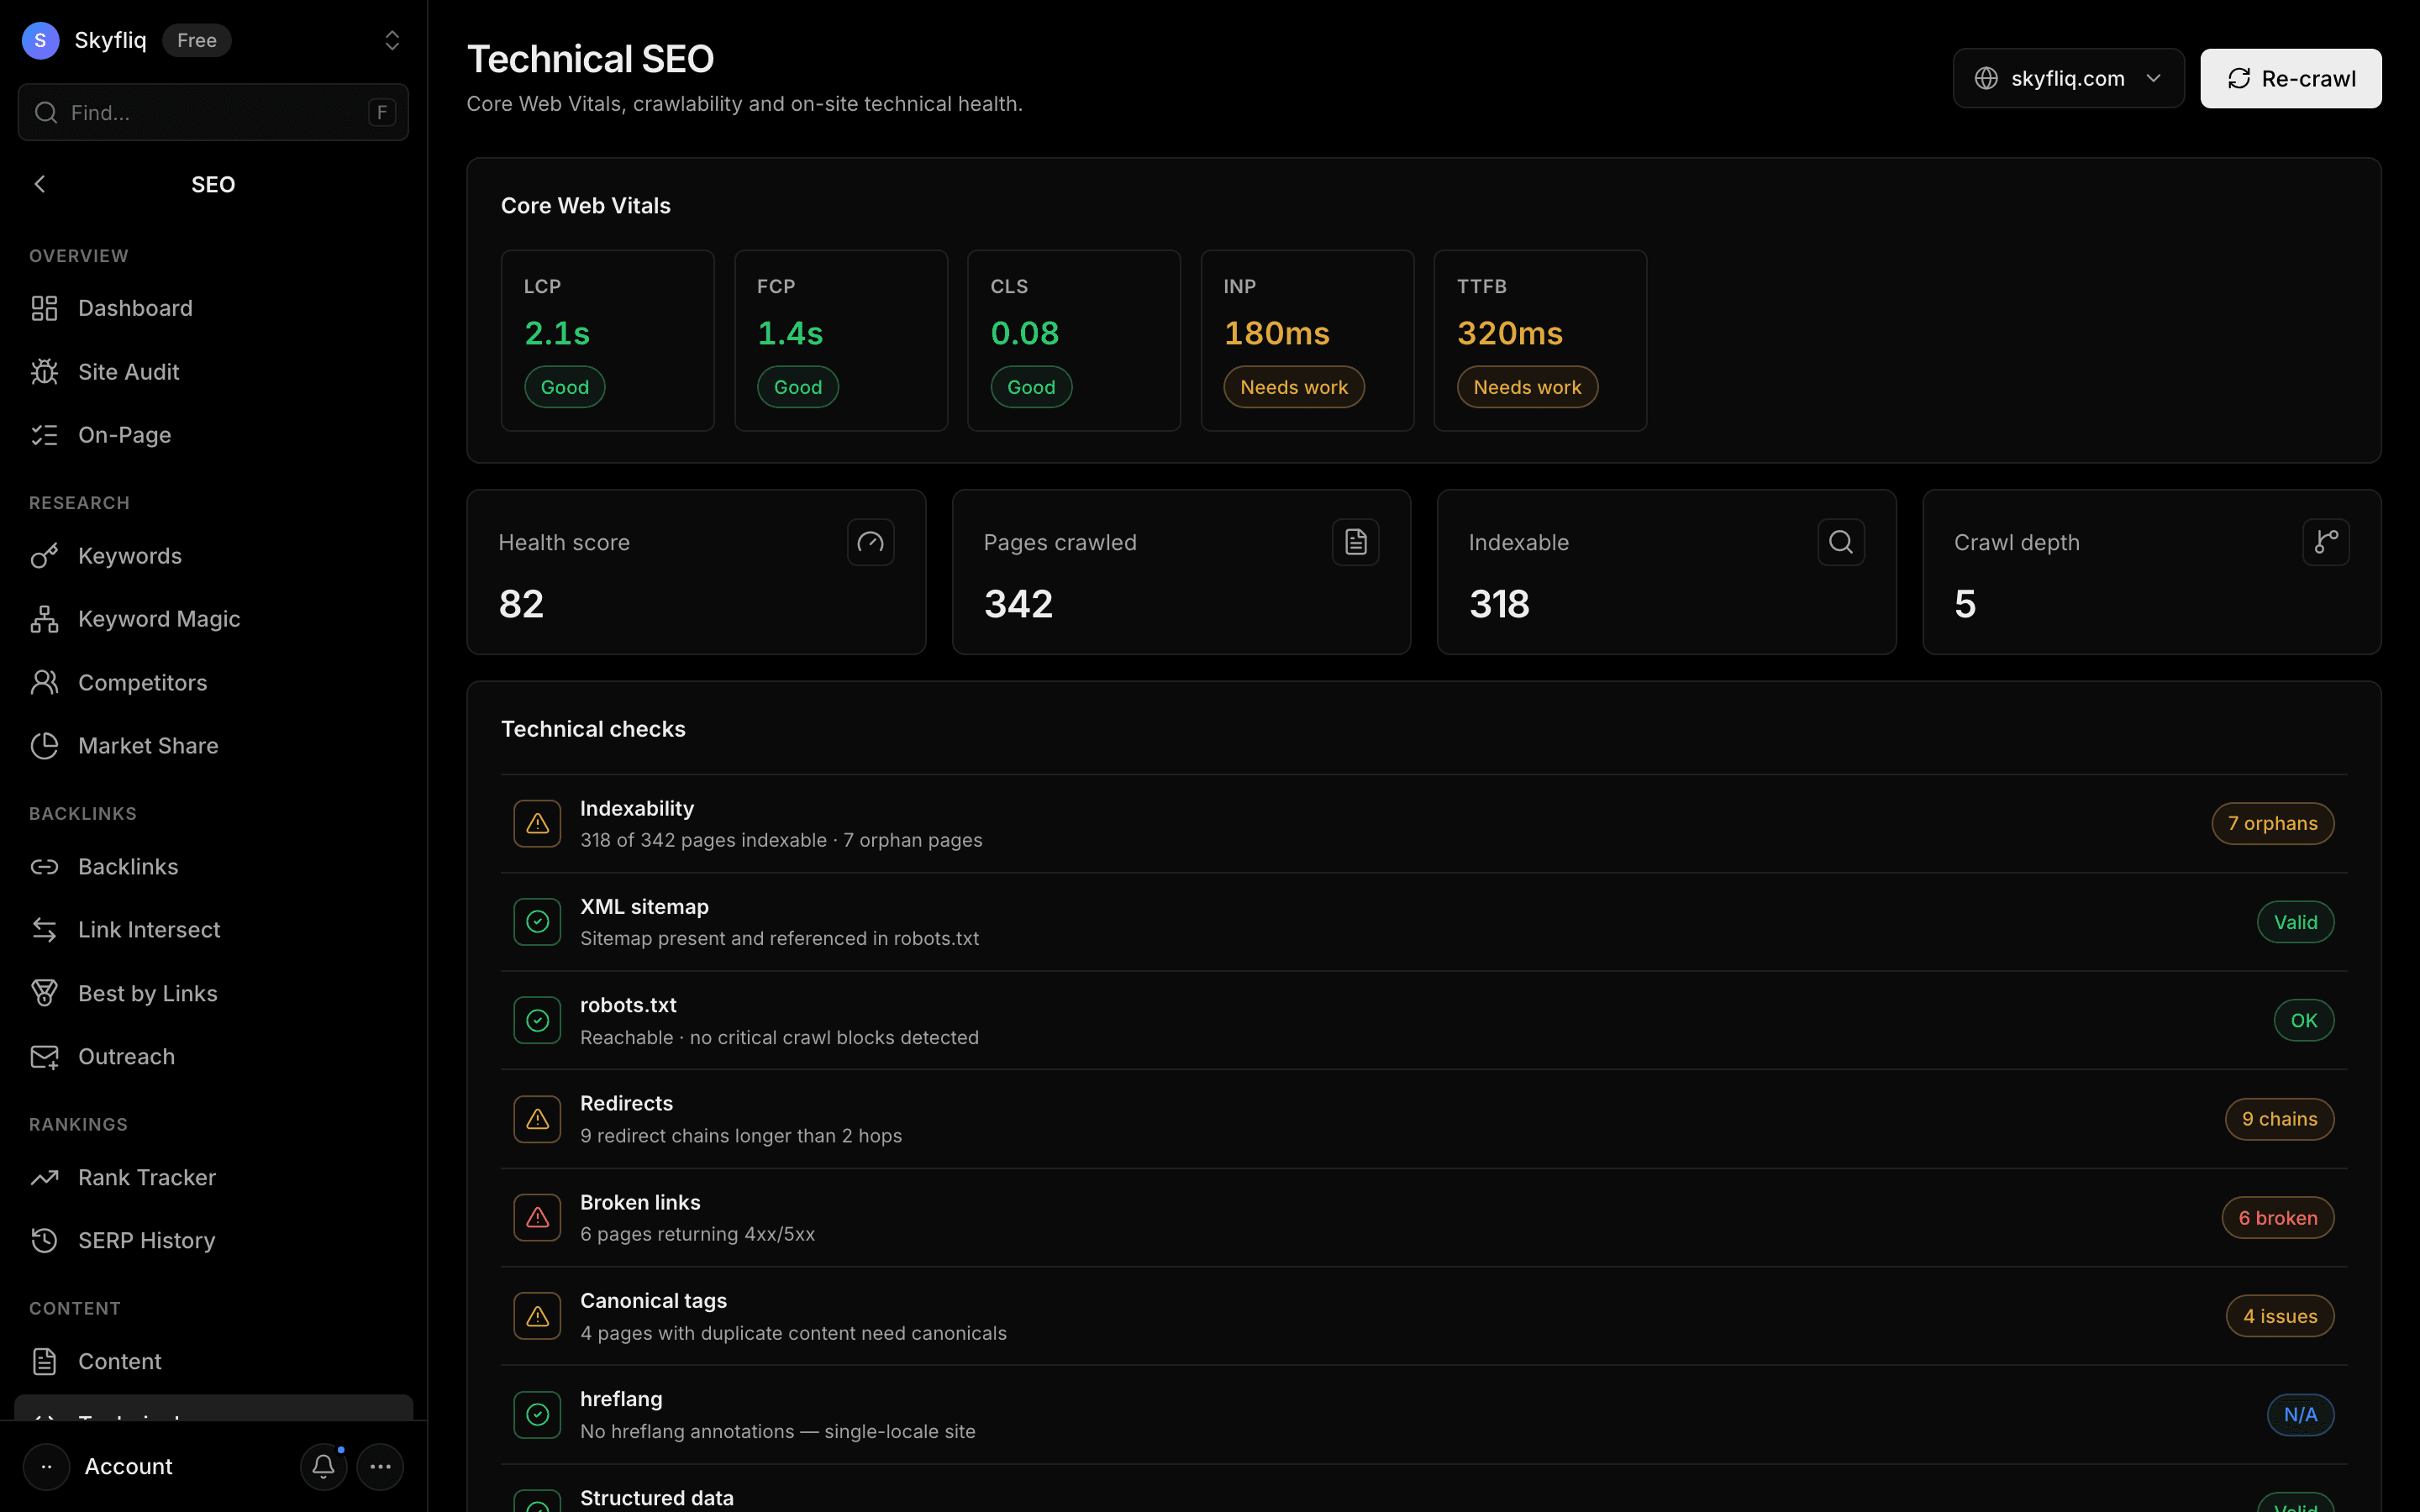Go back using the sidebar chevron
Image resolution: width=2420 pixels, height=1512 pixels.
[x=40, y=184]
